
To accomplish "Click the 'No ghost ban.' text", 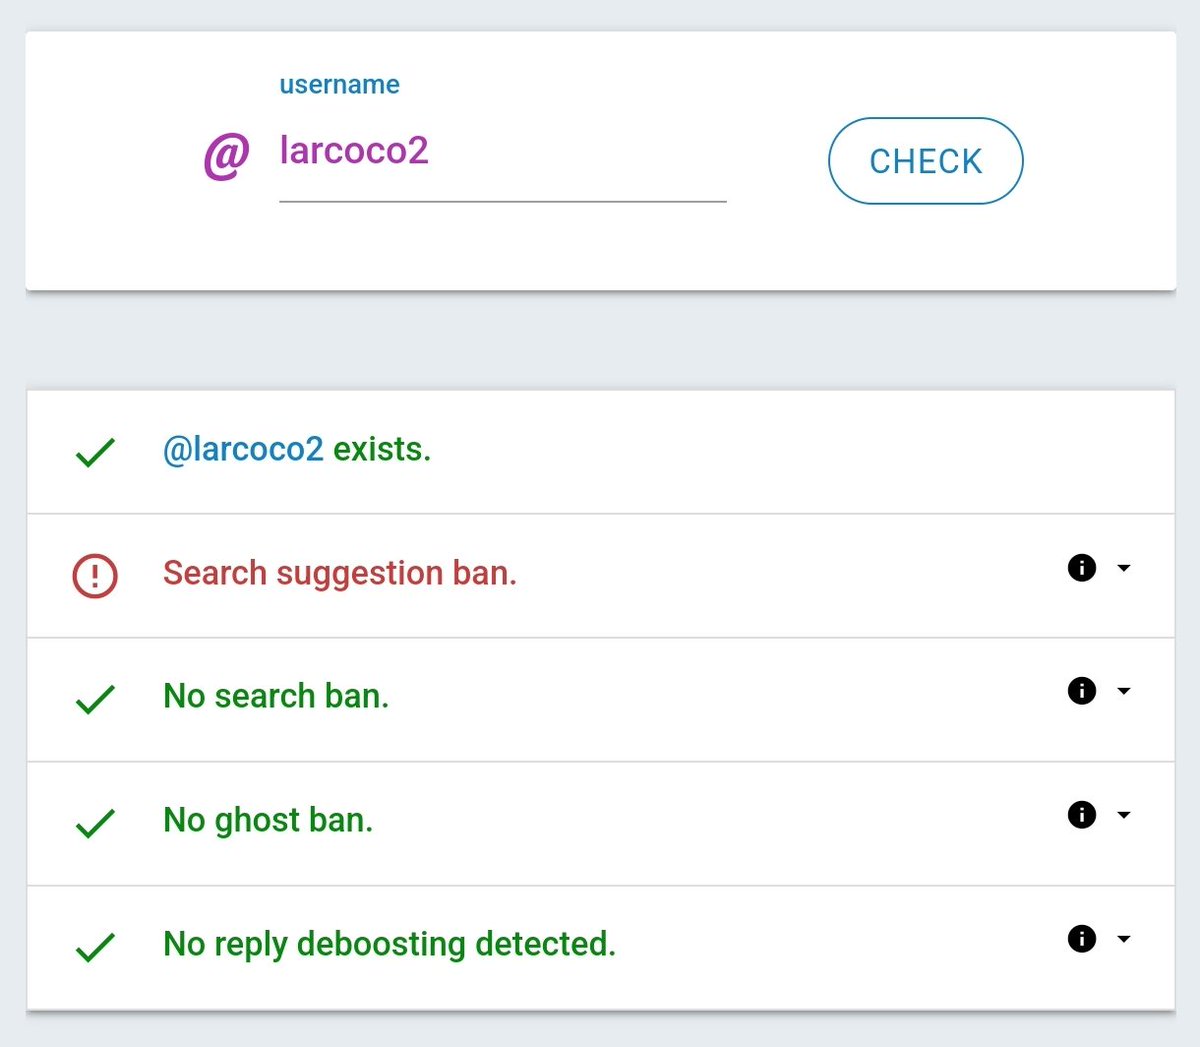I will click(268, 820).
